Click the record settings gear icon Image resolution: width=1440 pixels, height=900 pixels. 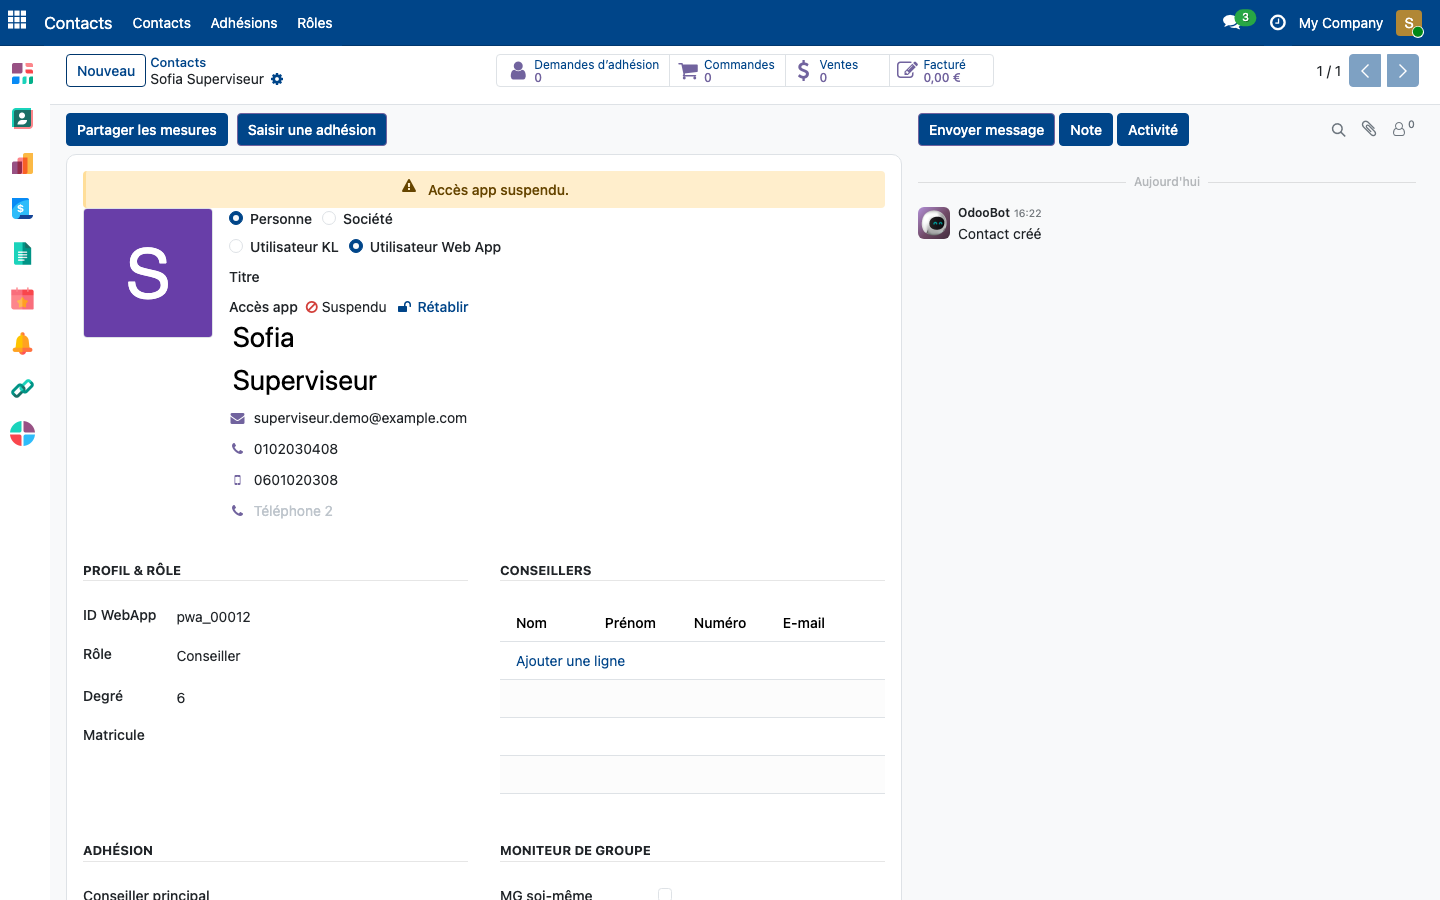pos(277,79)
